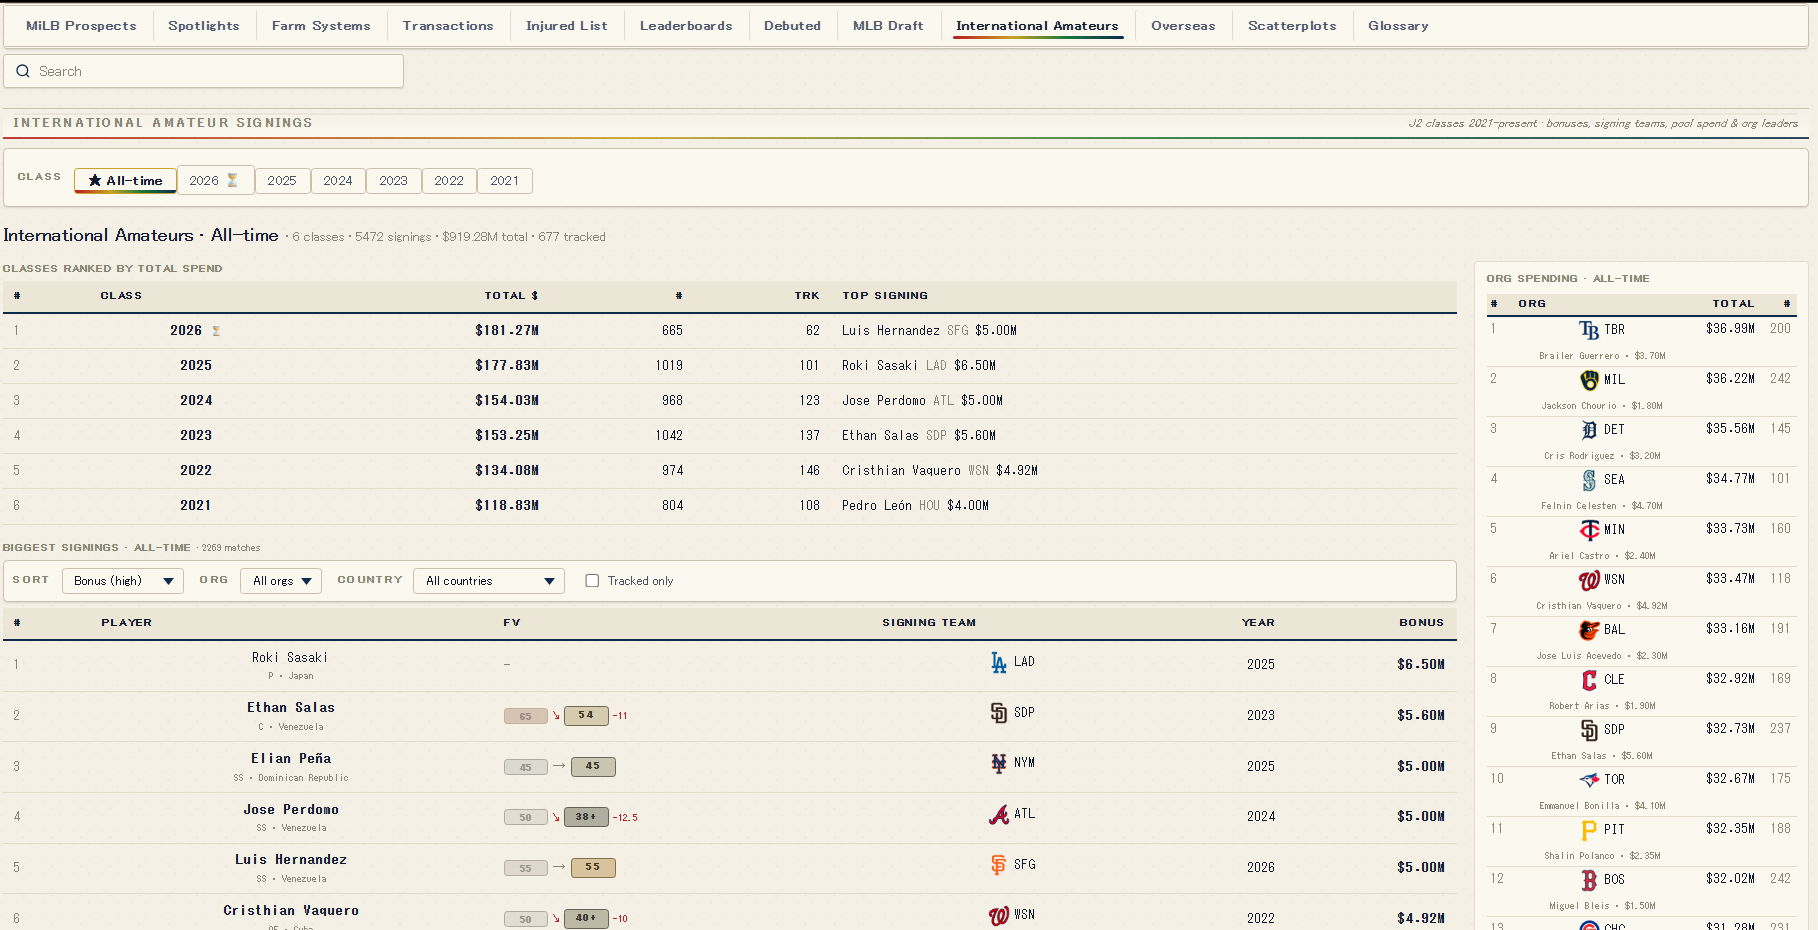The height and width of the screenshot is (930, 1818).
Task: Open the Leaderboards tab
Action: pos(686,26)
